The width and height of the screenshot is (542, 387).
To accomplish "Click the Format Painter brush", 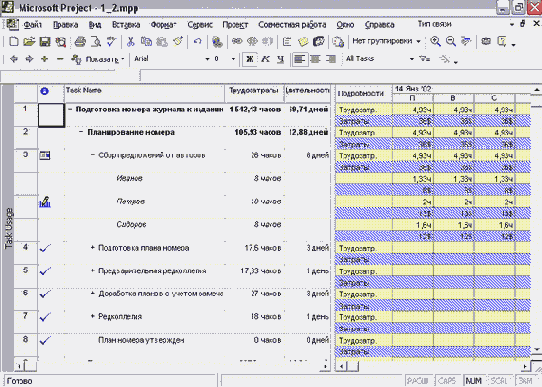I will 178,42.
